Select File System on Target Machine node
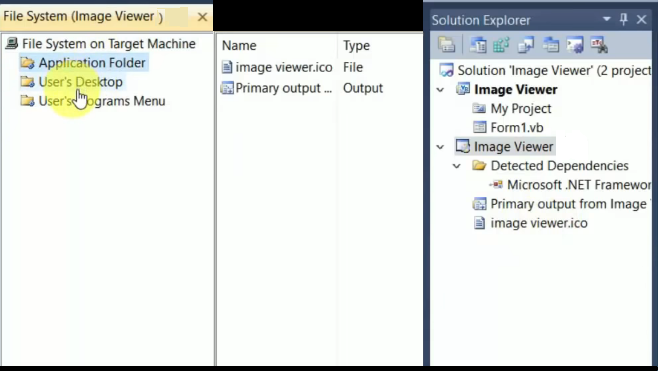The image size is (659, 371). coord(109,44)
